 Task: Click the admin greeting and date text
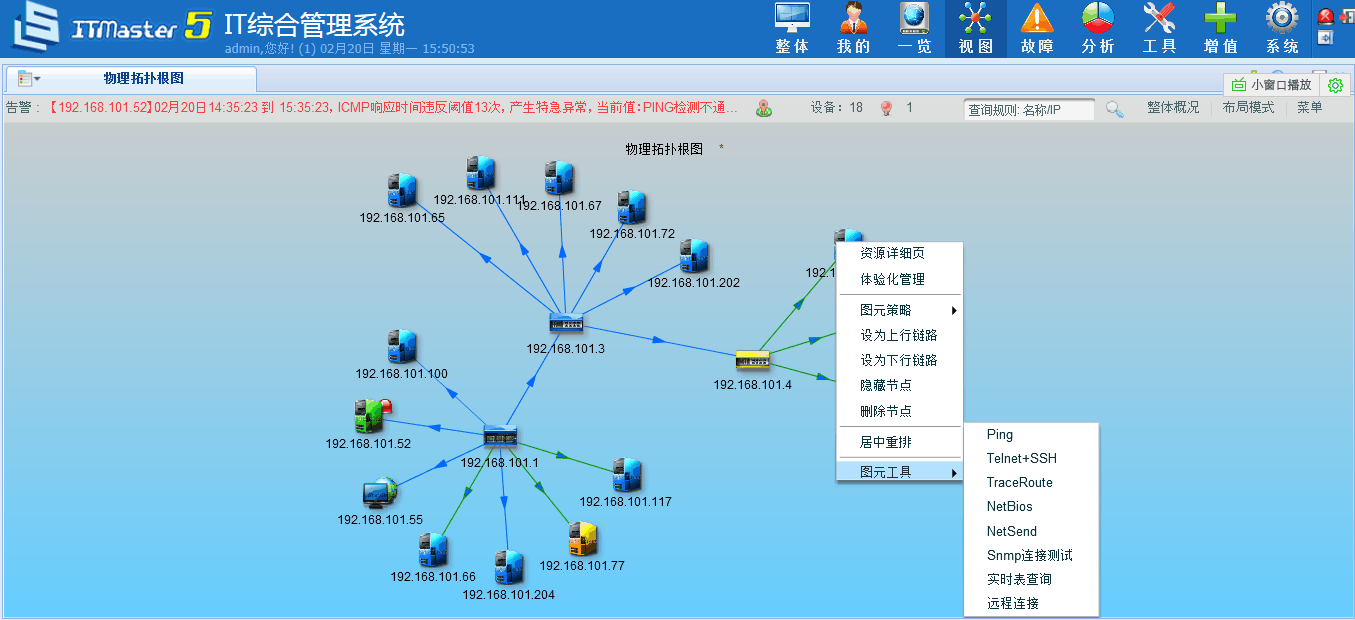click(x=349, y=48)
